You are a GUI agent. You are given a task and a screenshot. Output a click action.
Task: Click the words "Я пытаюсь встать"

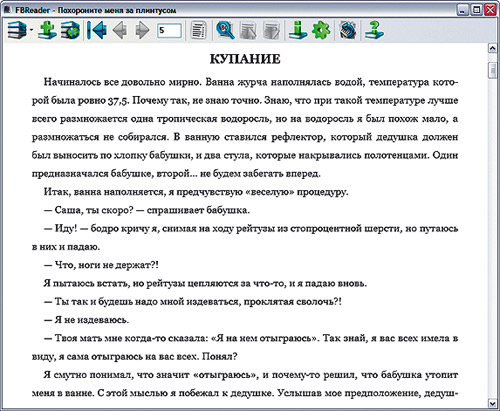click(86, 284)
